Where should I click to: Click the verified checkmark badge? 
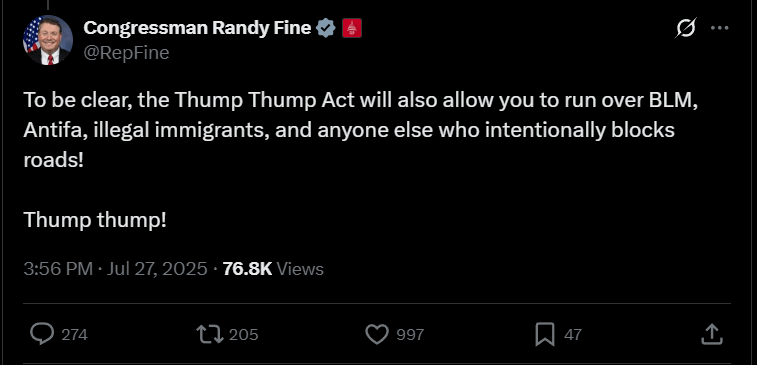326,28
